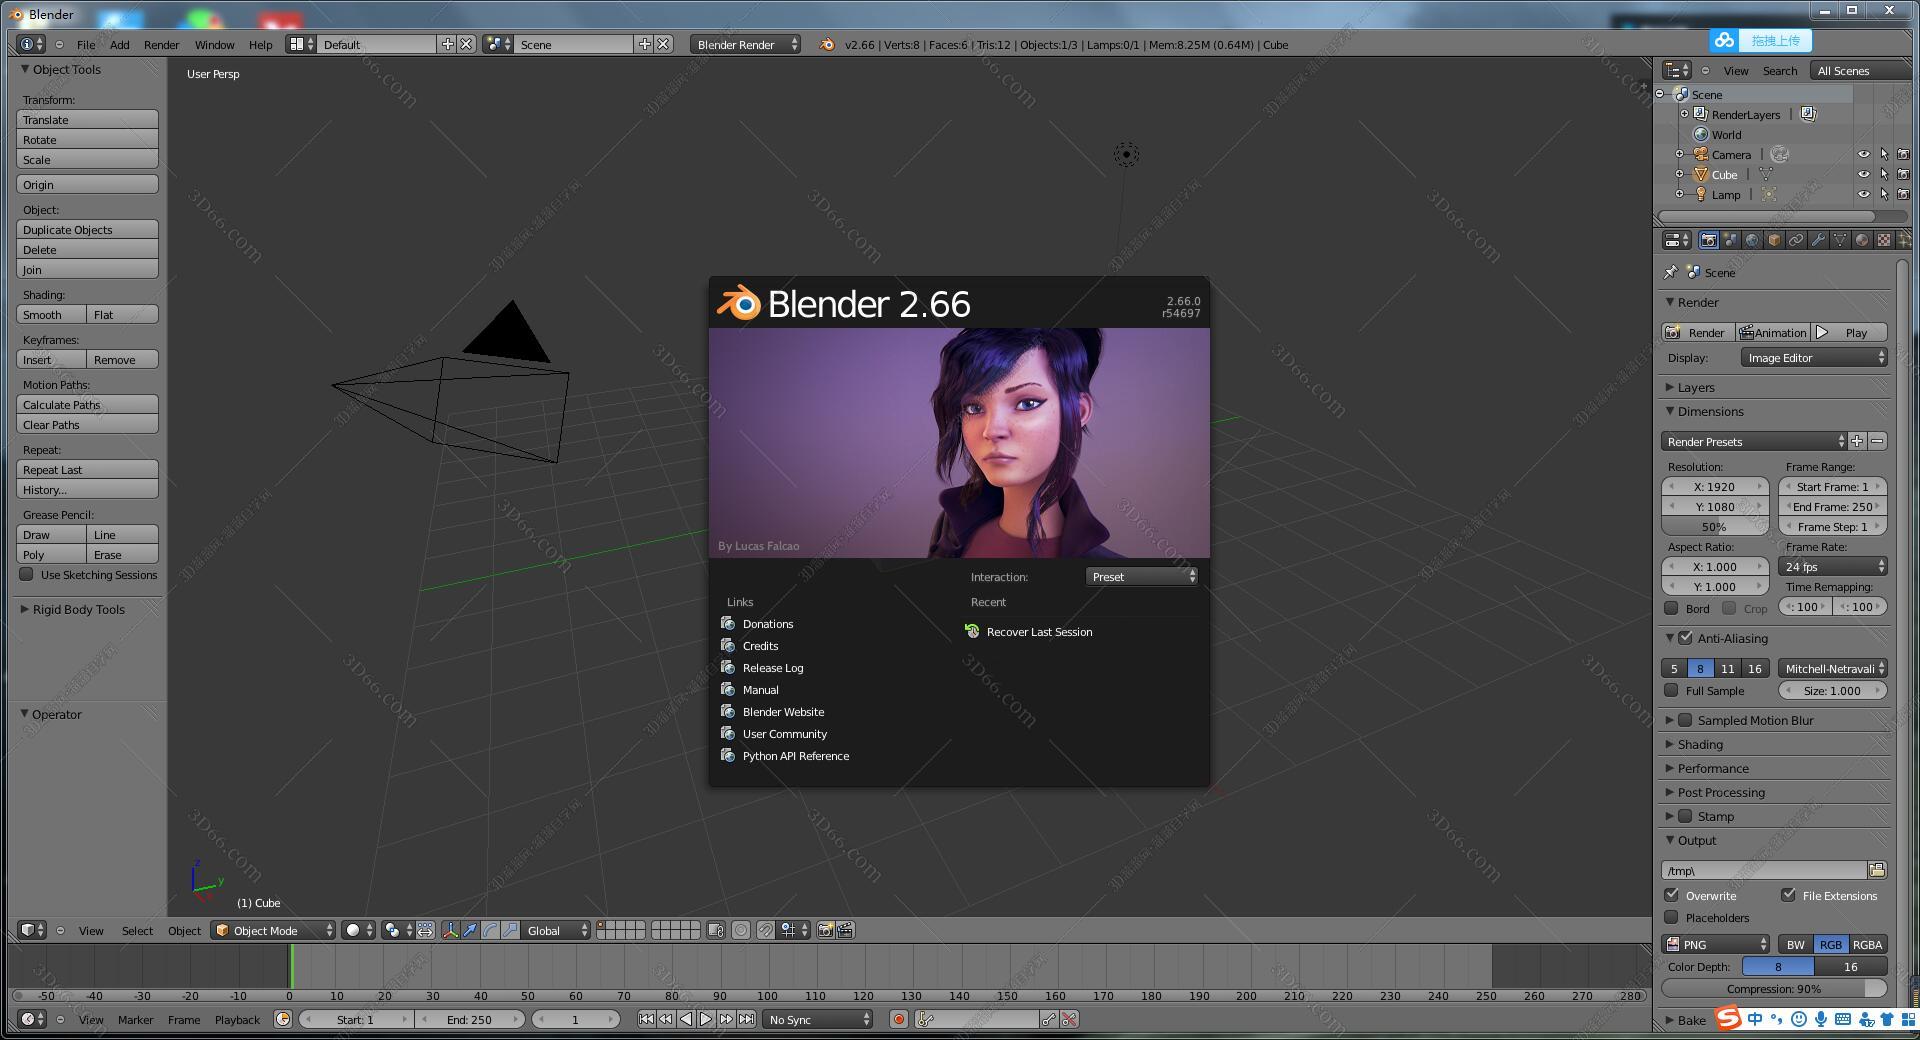
Task: Open the Texture properties tab (checkered icon)
Action: pos(1883,241)
